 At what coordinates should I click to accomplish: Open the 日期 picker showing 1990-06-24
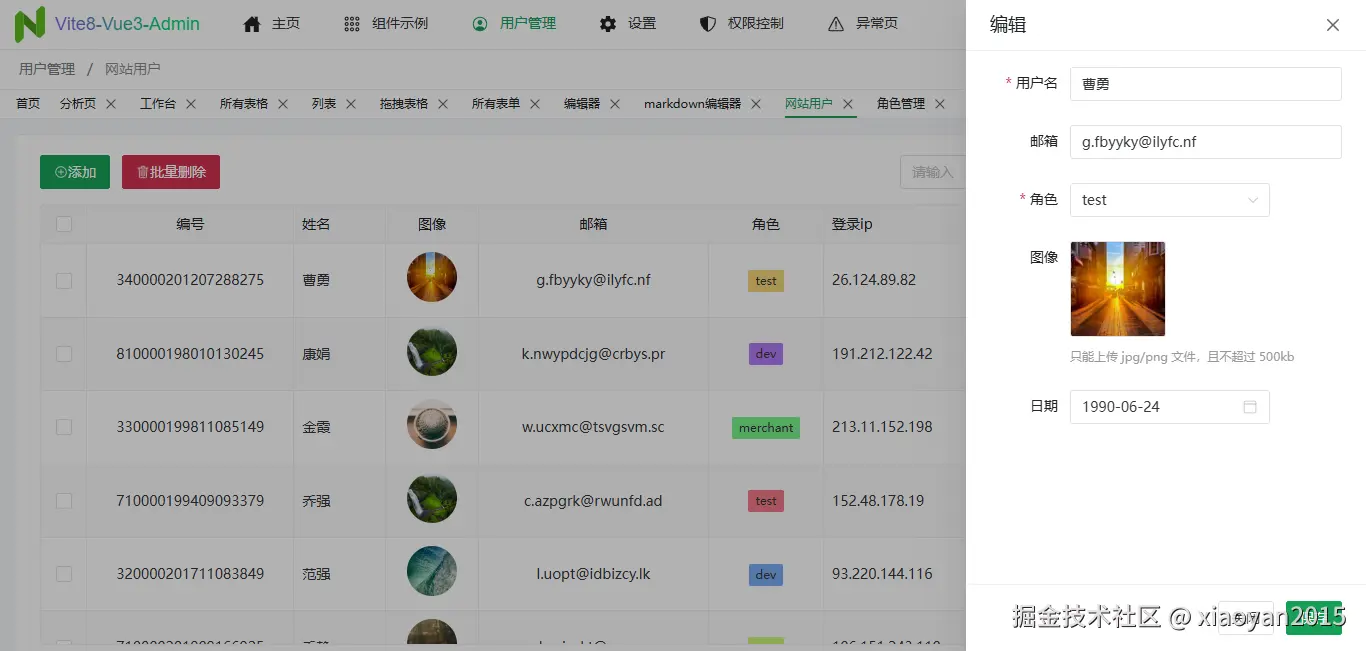(1169, 407)
